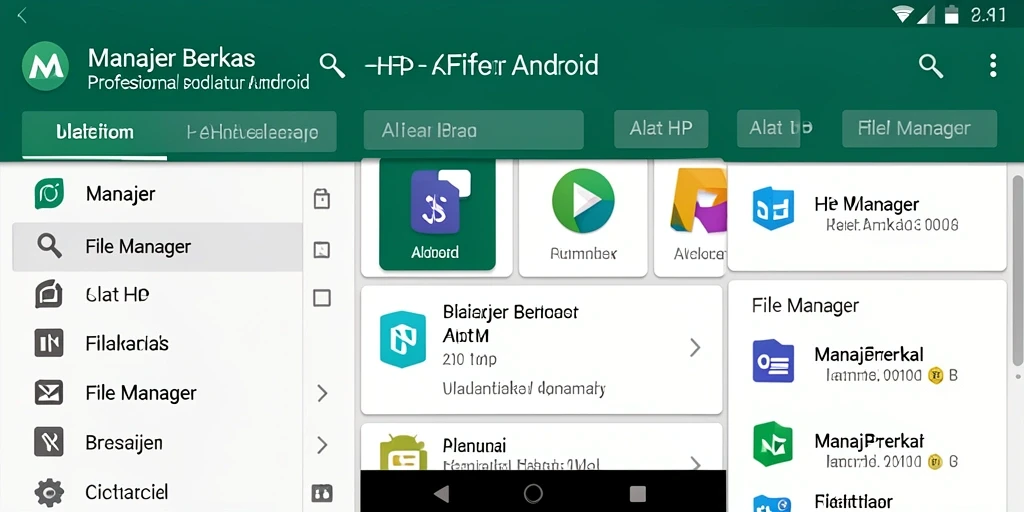This screenshot has height=512, width=1024.
Task: Click the Bresaijen sidebar icon
Action: (49, 442)
